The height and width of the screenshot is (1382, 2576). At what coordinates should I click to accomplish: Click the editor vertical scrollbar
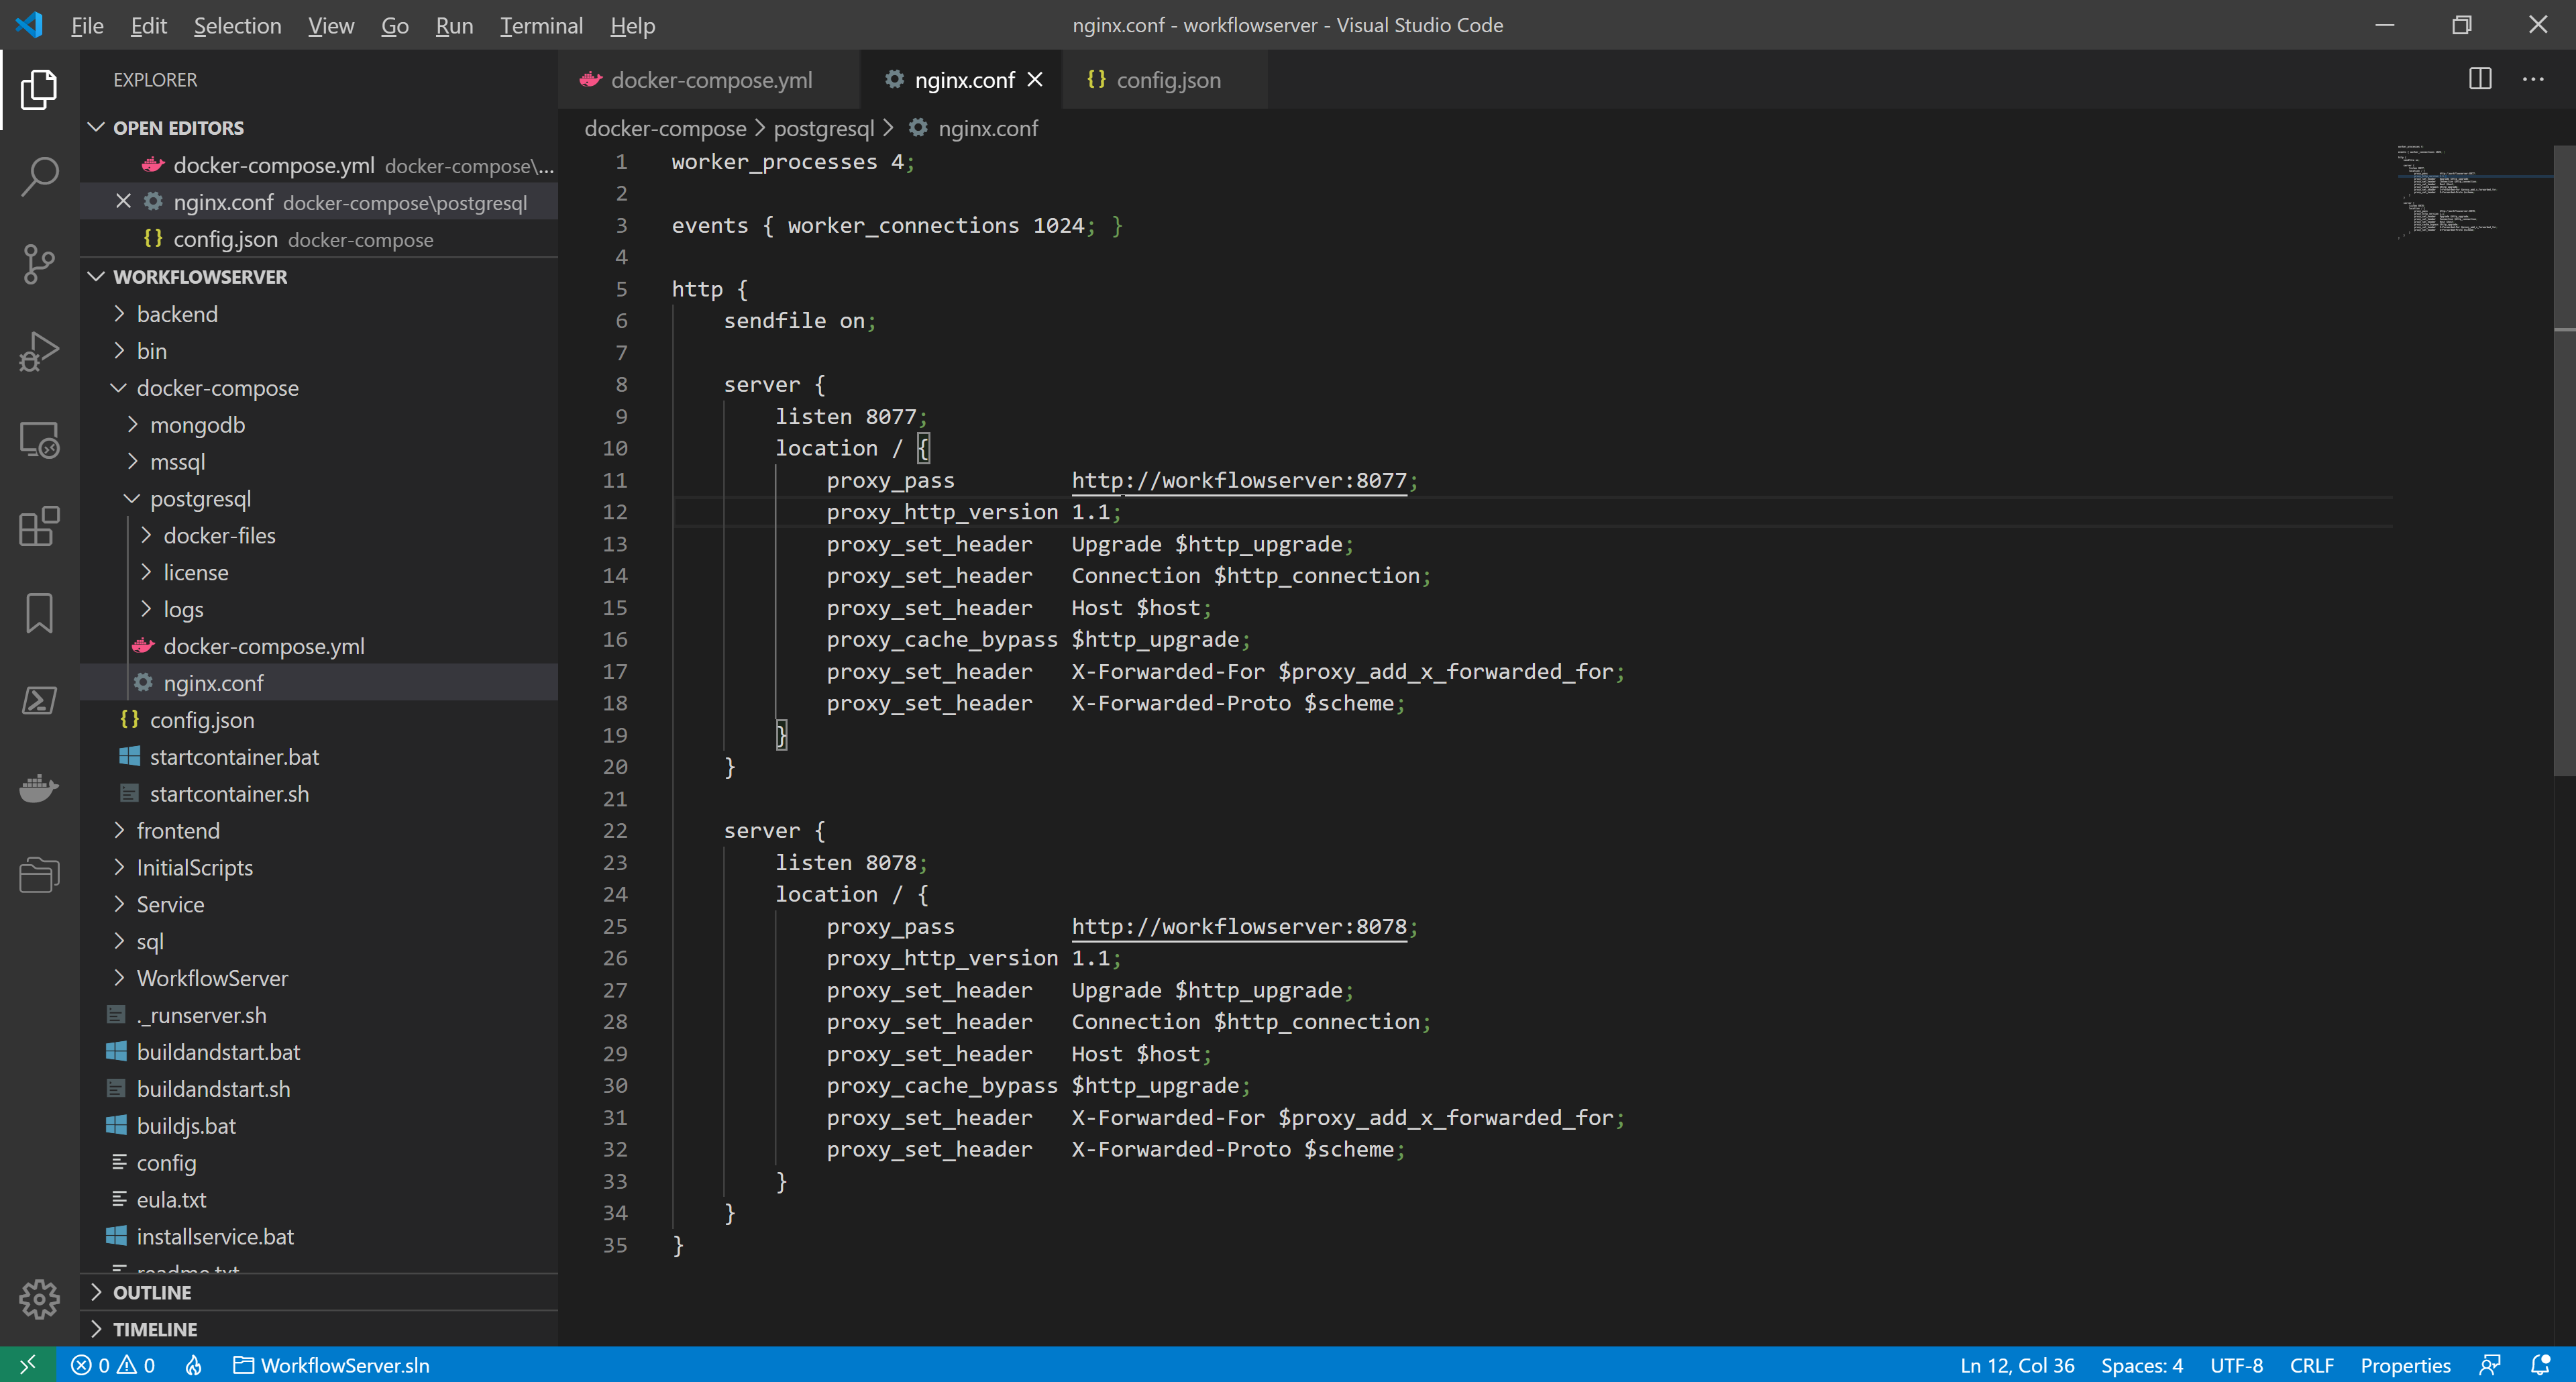click(x=2564, y=460)
